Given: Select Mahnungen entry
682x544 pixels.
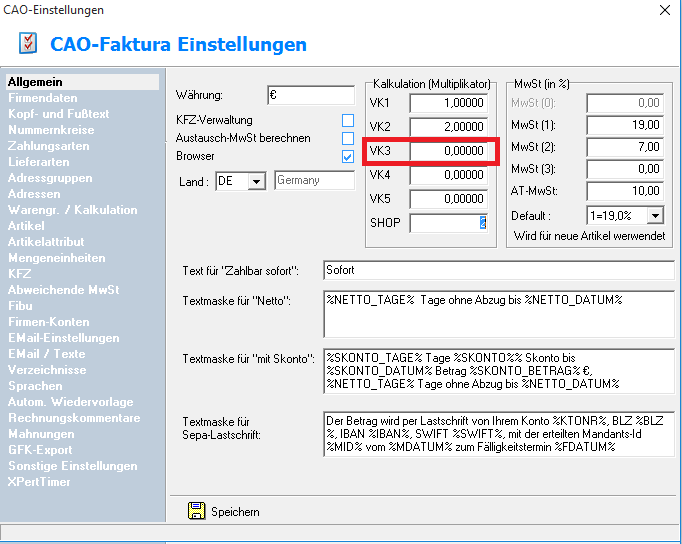Looking at the screenshot, I should pos(41,434).
